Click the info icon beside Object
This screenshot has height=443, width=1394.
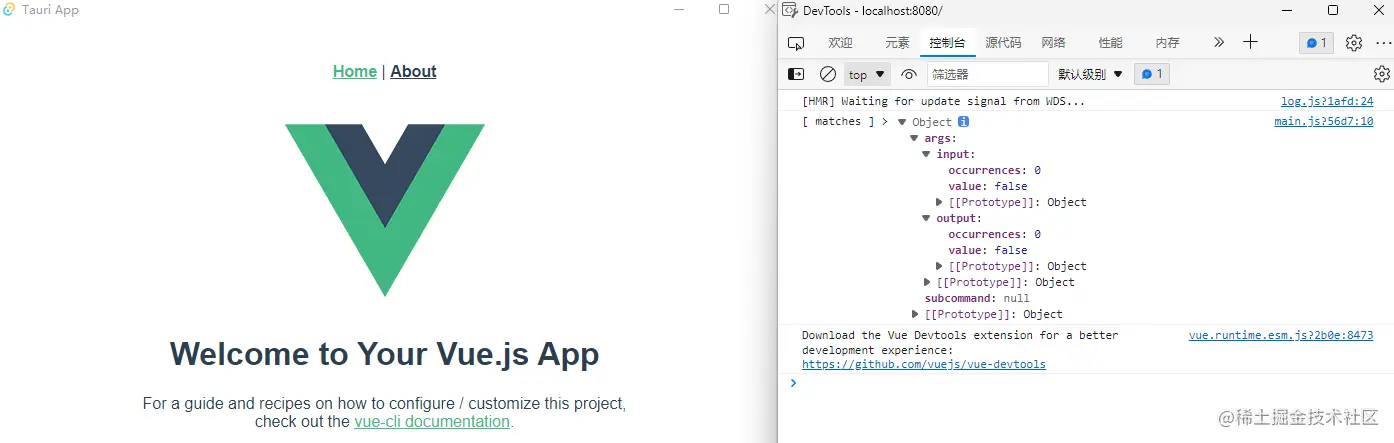(x=963, y=121)
